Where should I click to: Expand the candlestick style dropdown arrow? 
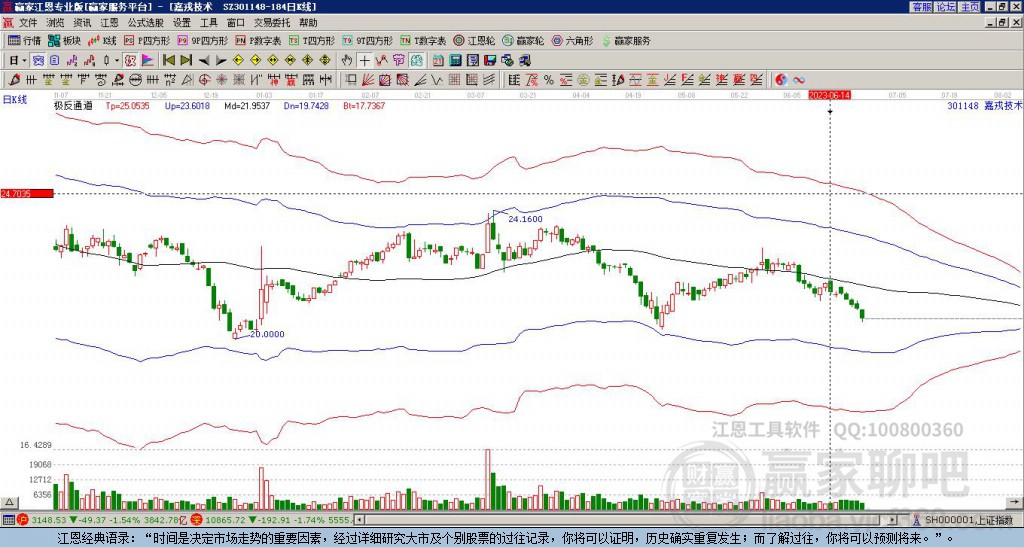(117, 61)
